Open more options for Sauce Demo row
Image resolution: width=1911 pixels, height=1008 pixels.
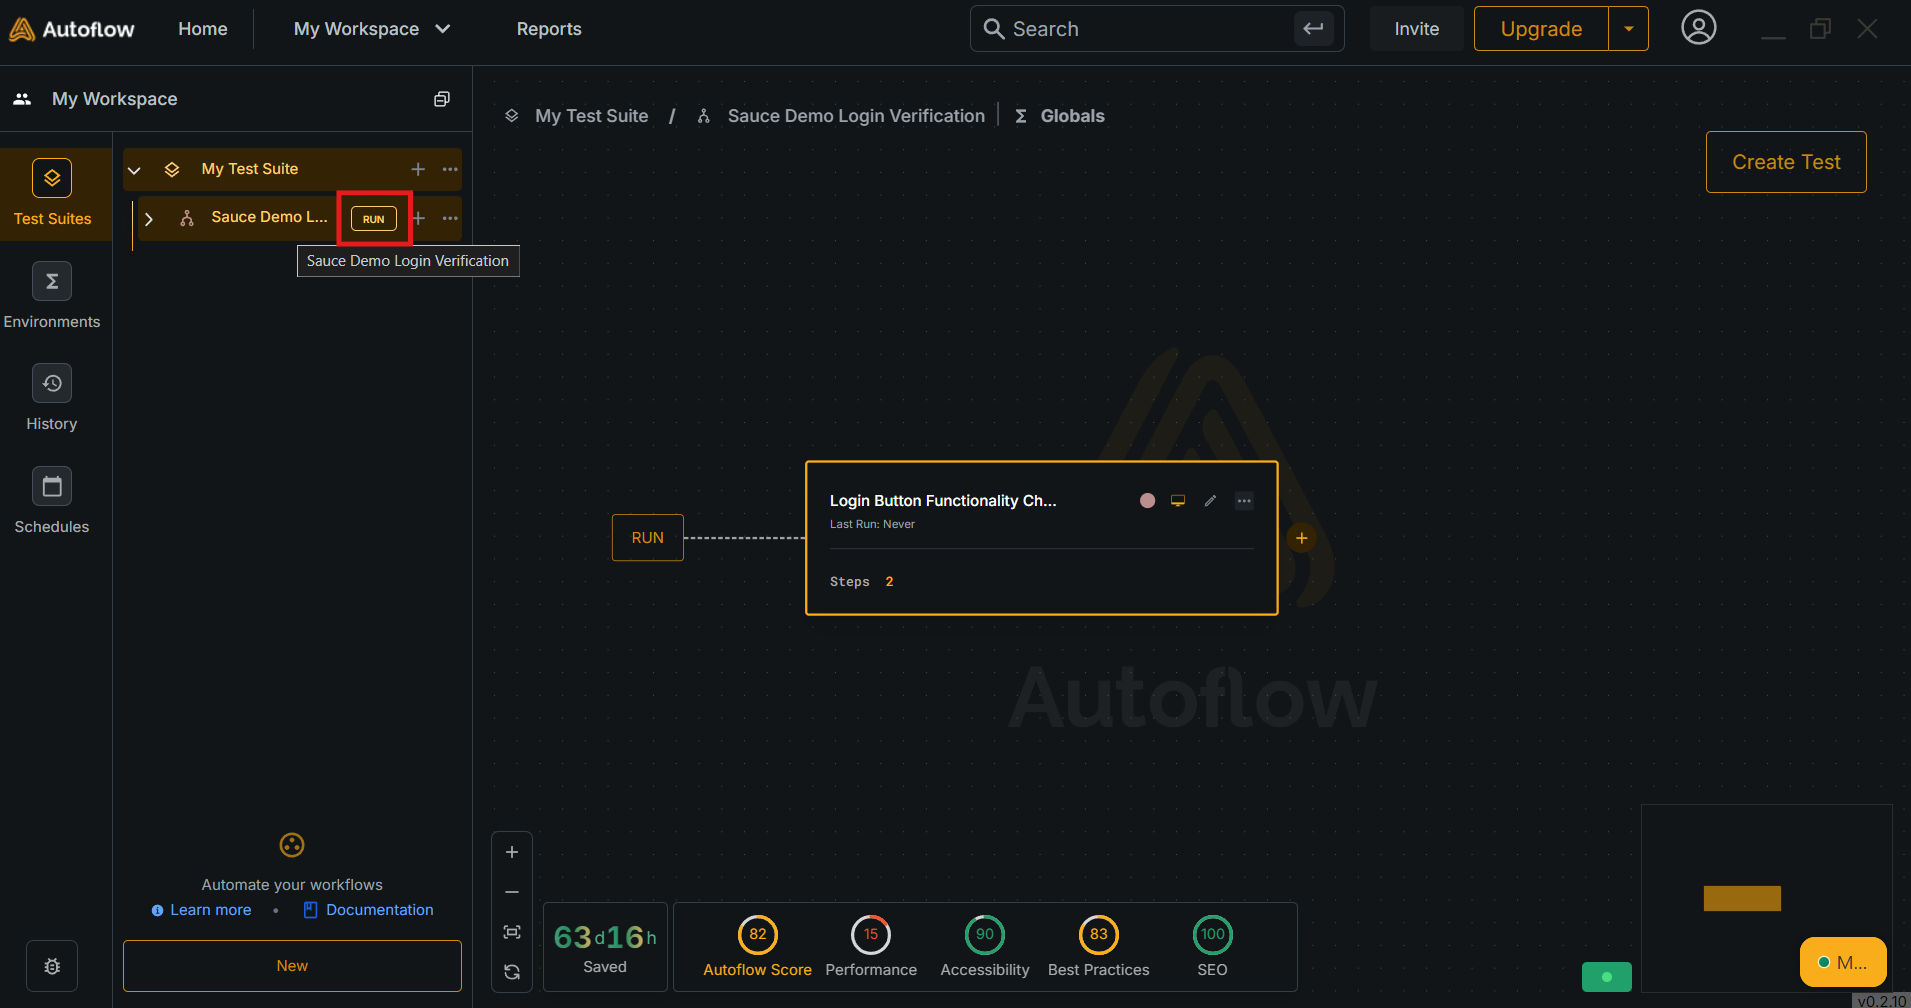point(450,218)
